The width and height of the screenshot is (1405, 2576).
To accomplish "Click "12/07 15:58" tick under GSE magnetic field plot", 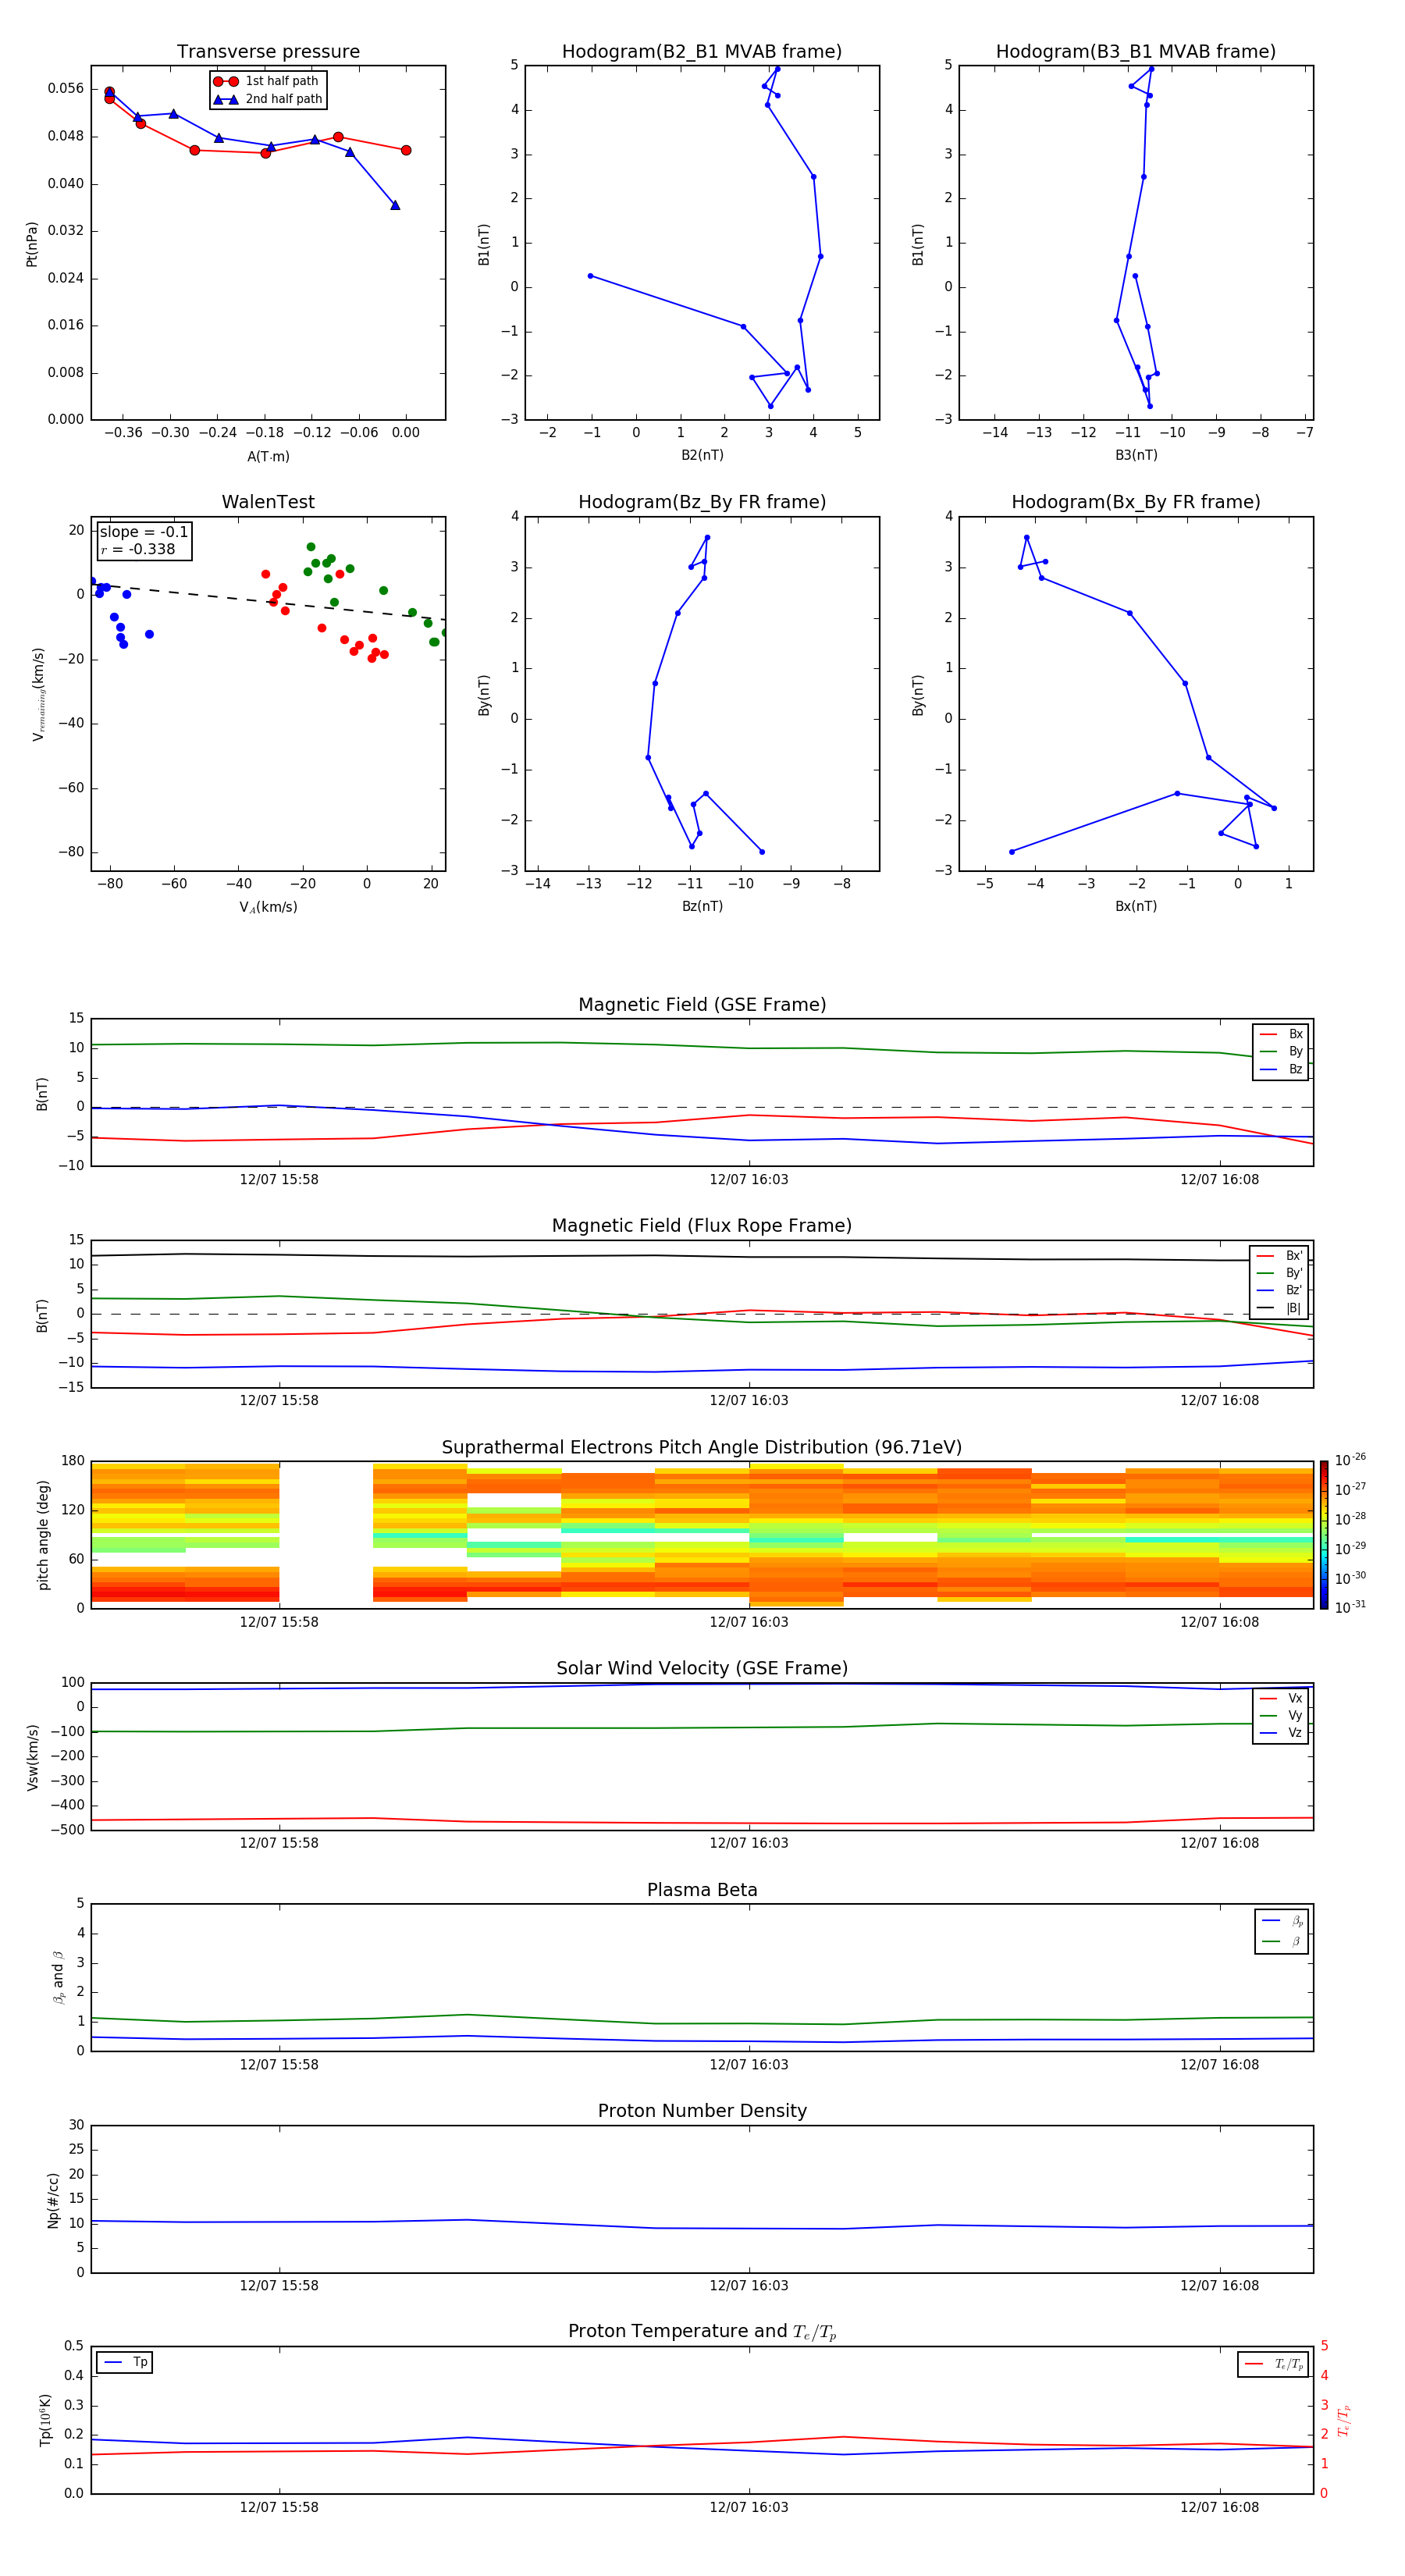I will point(279,1180).
